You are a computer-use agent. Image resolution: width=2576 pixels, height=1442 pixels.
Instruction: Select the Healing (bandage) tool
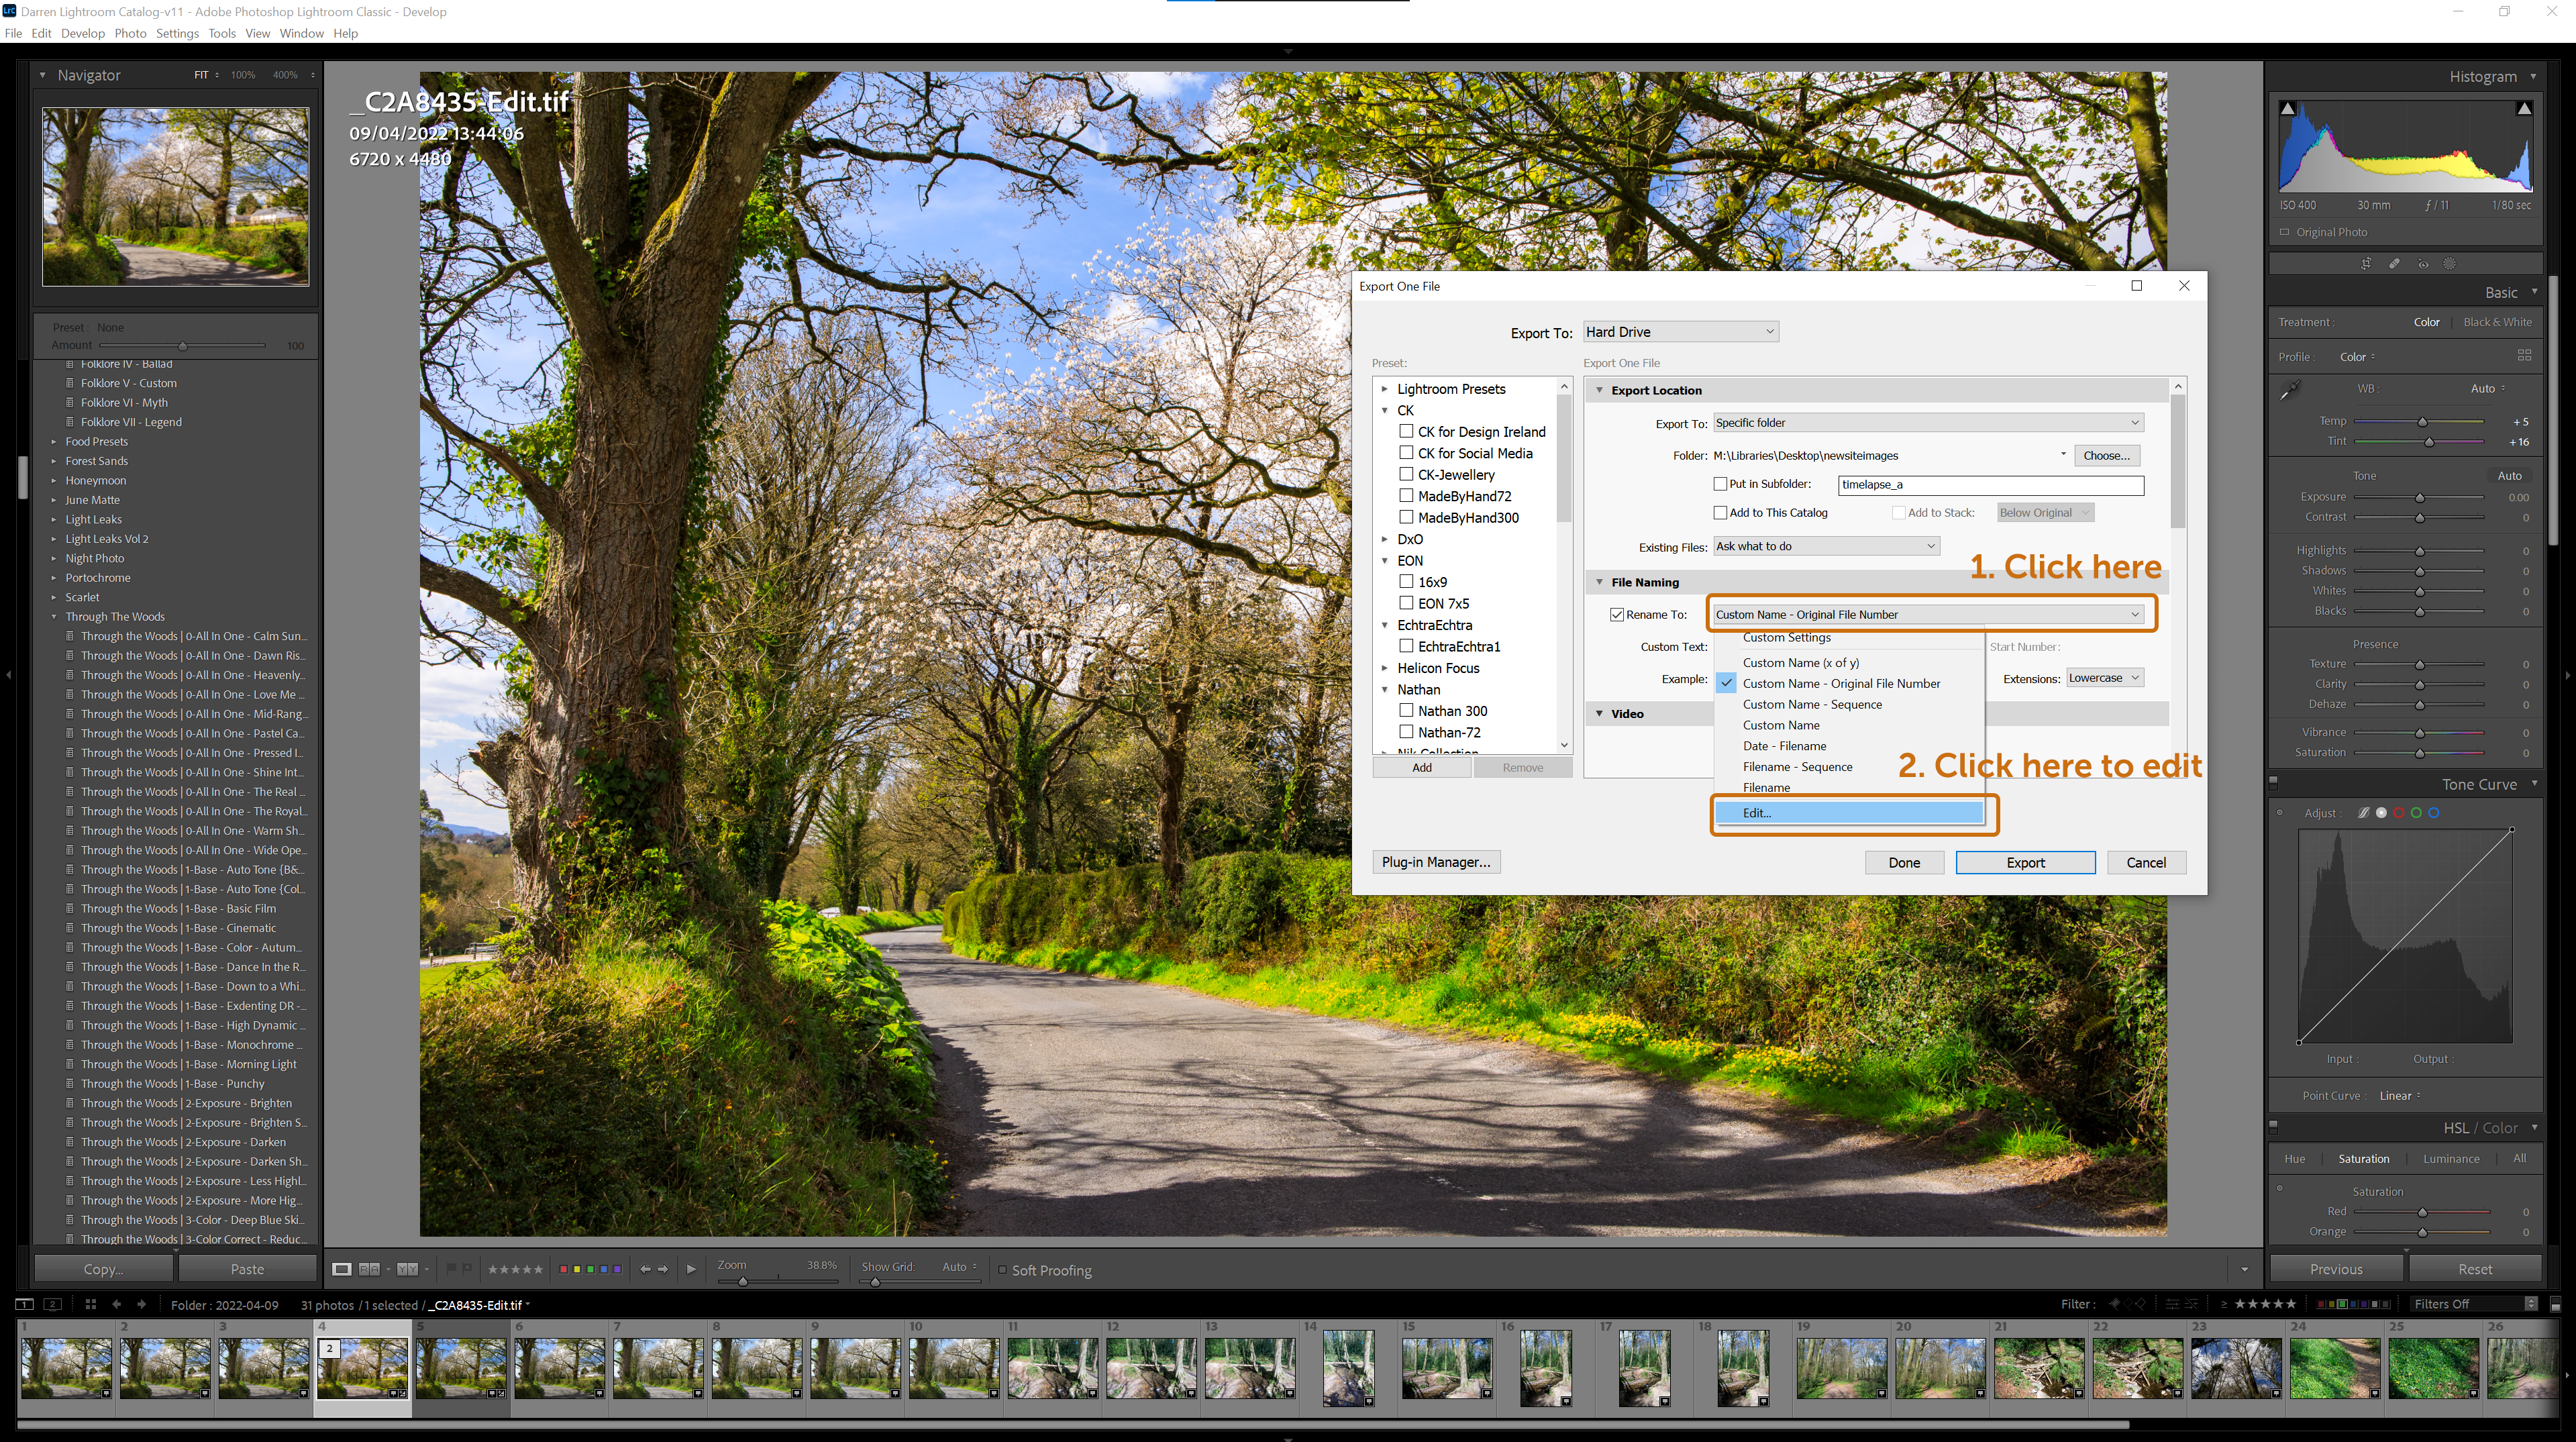pyautogui.click(x=2394, y=264)
